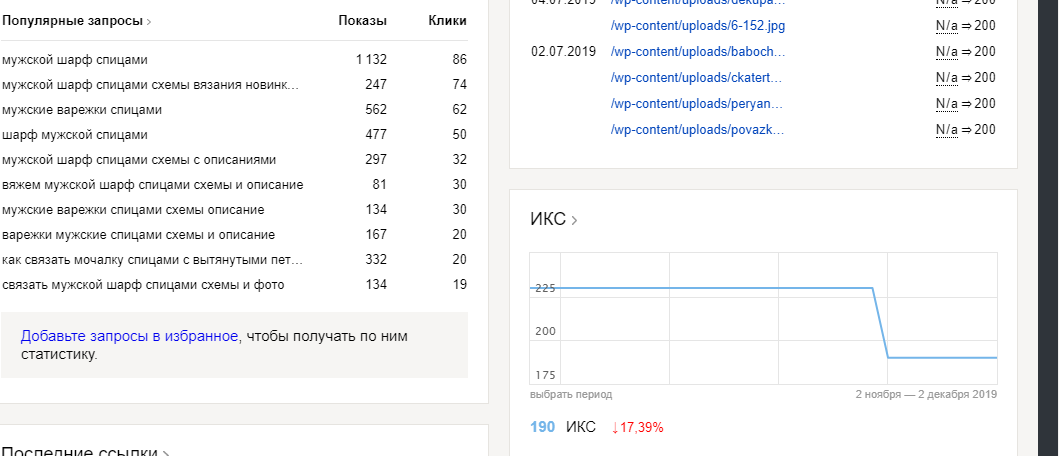This screenshot has height=456, width=1059.
Task: Sort queries by the Показы column
Action: (x=362, y=21)
